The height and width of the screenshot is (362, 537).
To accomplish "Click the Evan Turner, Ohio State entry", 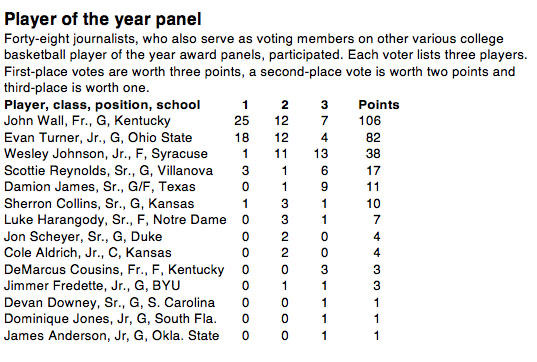I will (x=192, y=137).
